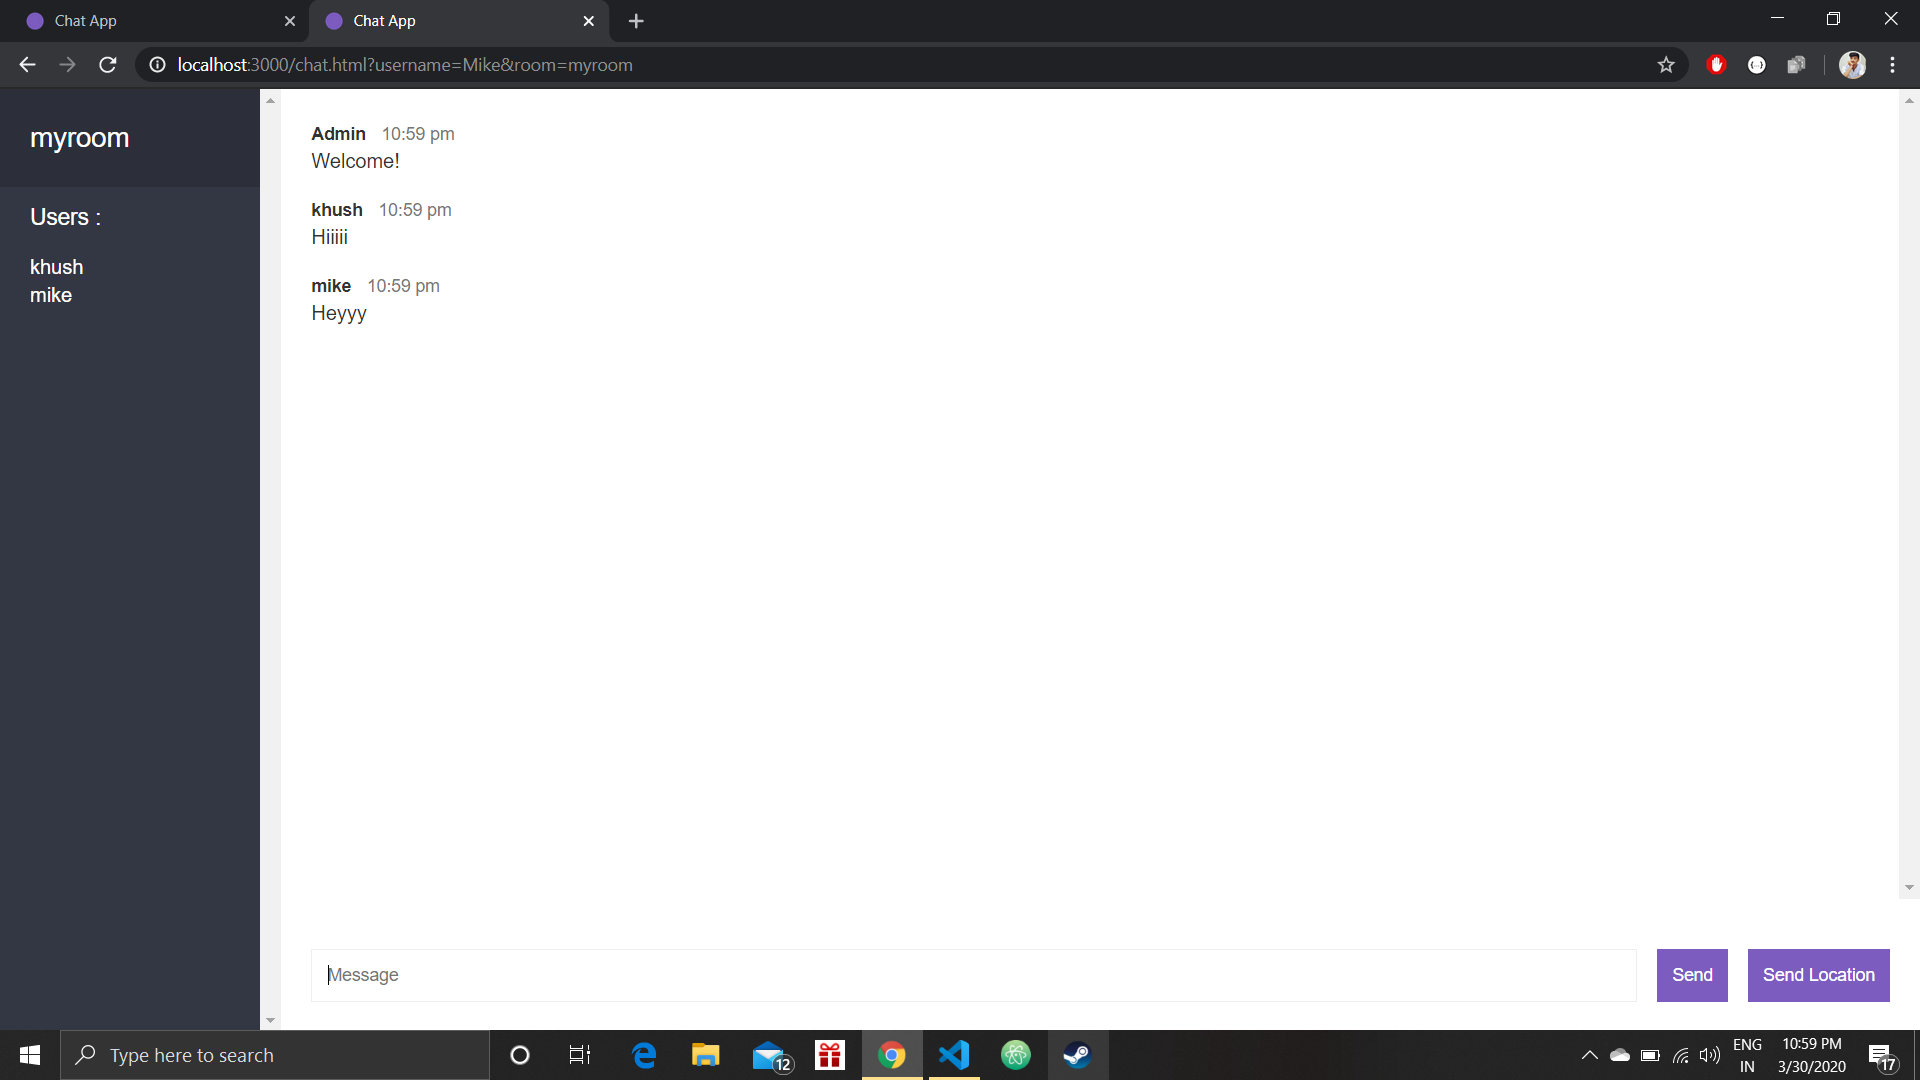Viewport: 1920px width, 1080px height.
Task: Click the Chrome profile avatar
Action: (1852, 64)
